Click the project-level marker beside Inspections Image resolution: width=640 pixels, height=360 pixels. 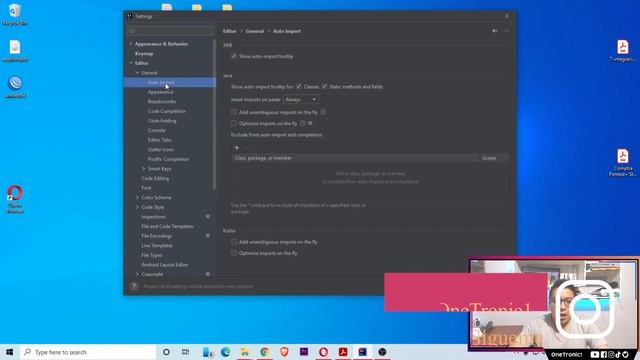tap(208, 217)
